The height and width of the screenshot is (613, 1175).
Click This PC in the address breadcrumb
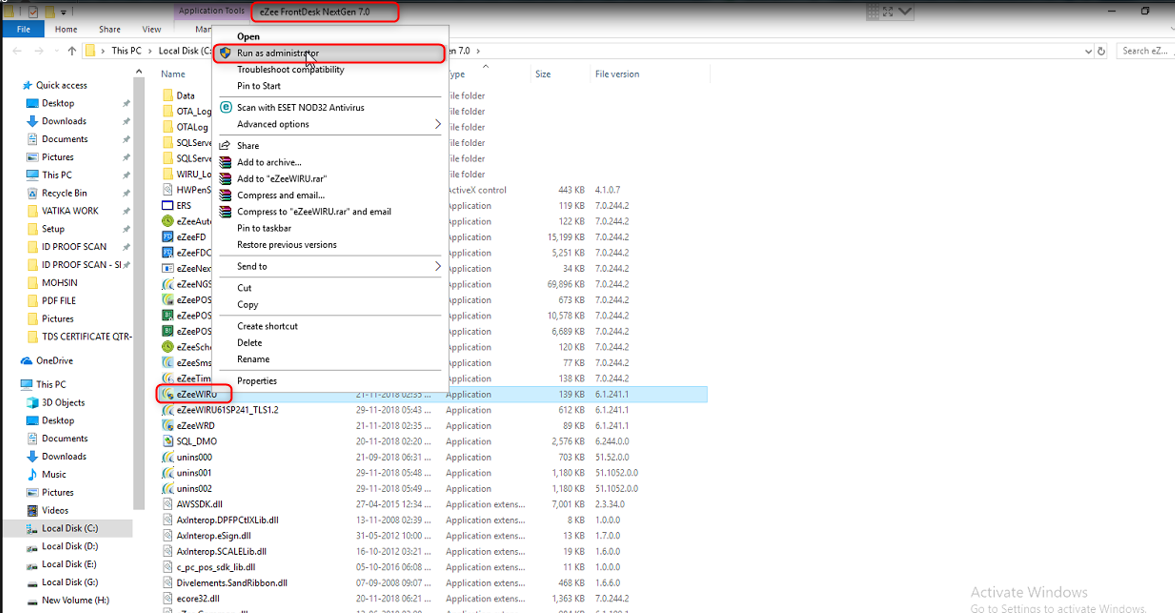pos(126,51)
